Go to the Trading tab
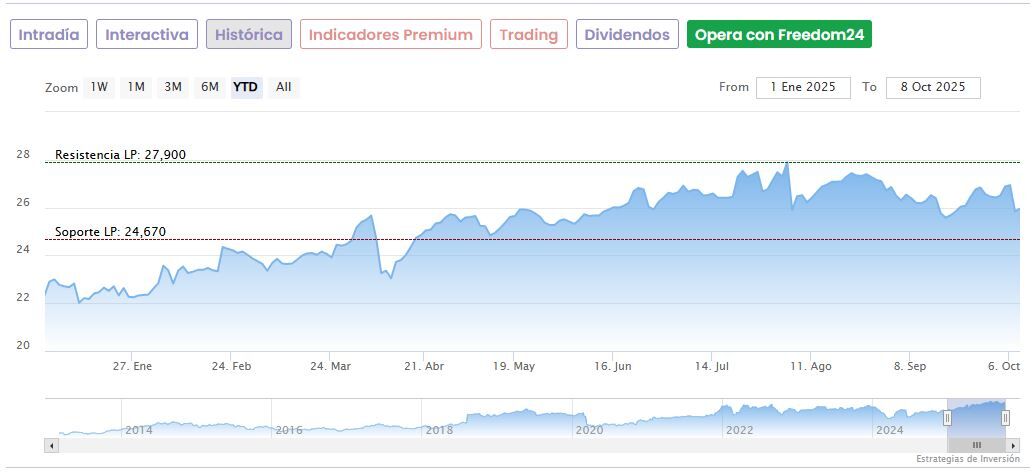This screenshot has width=1036, height=476. (528, 35)
